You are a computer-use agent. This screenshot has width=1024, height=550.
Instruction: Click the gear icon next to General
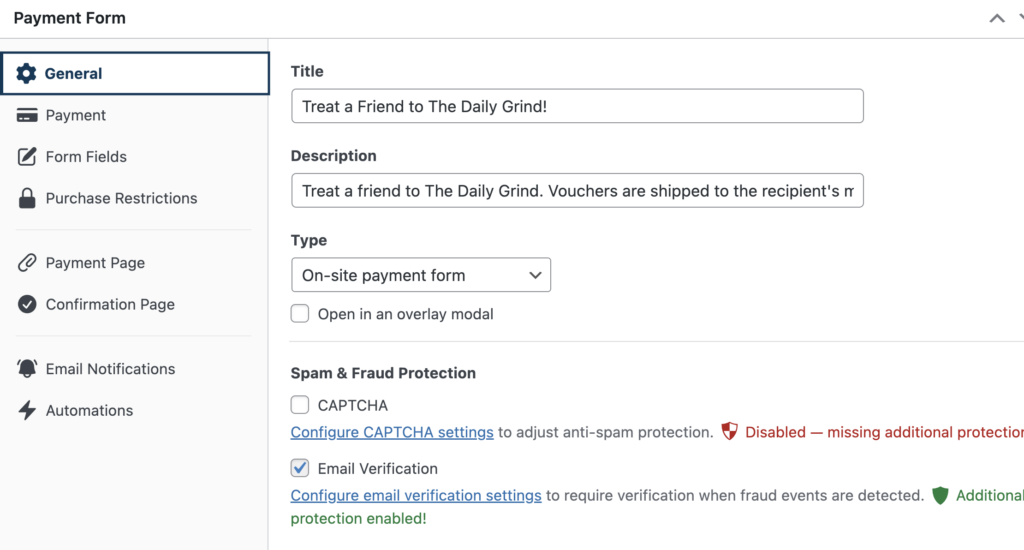click(26, 73)
